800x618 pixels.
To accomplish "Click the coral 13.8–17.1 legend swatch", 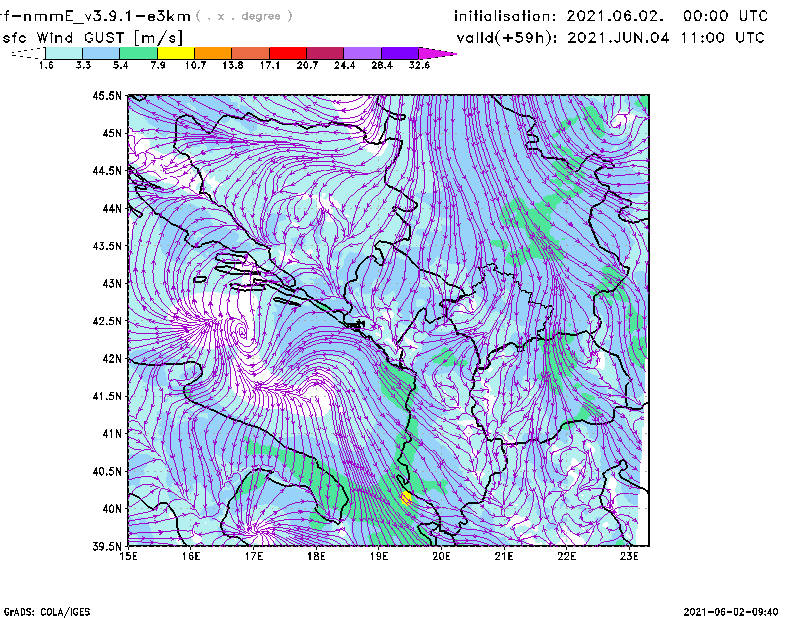I will [251, 53].
